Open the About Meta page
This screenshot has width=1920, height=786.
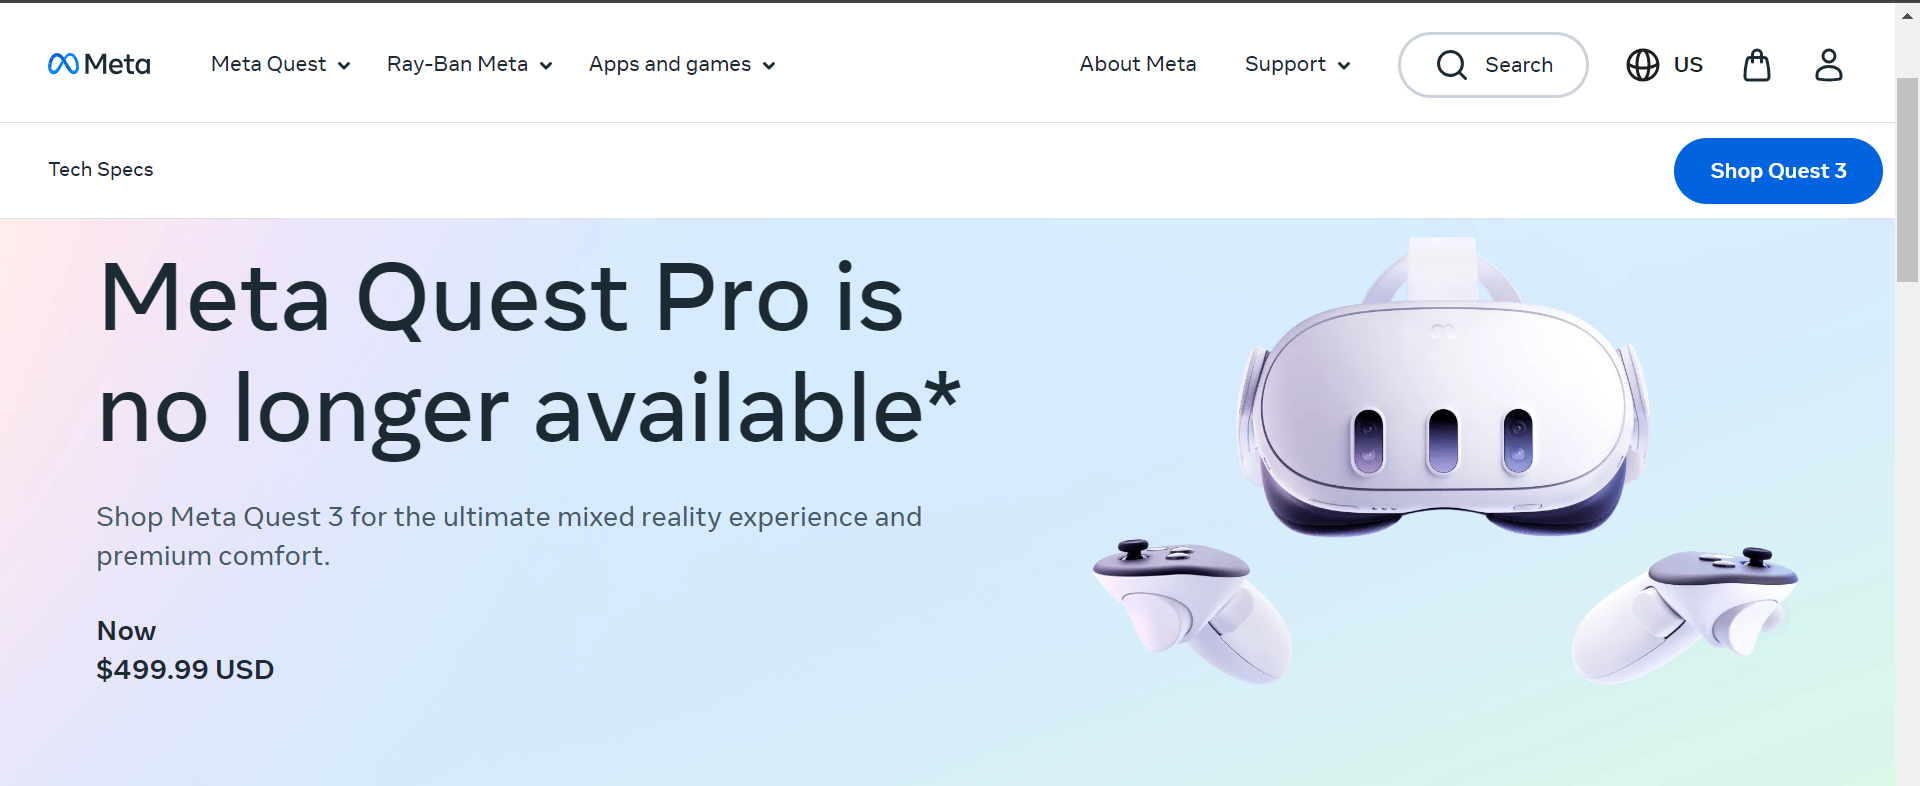1138,64
